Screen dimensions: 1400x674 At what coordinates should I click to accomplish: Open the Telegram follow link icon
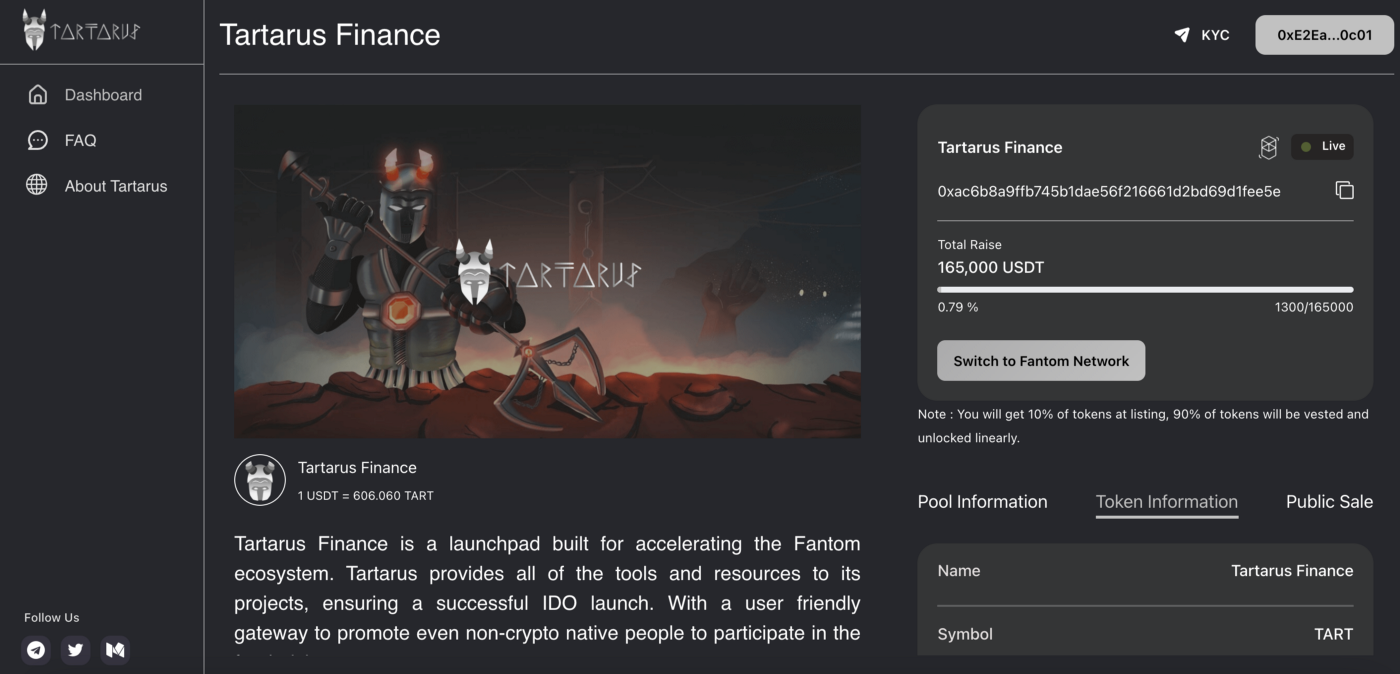tap(36, 650)
